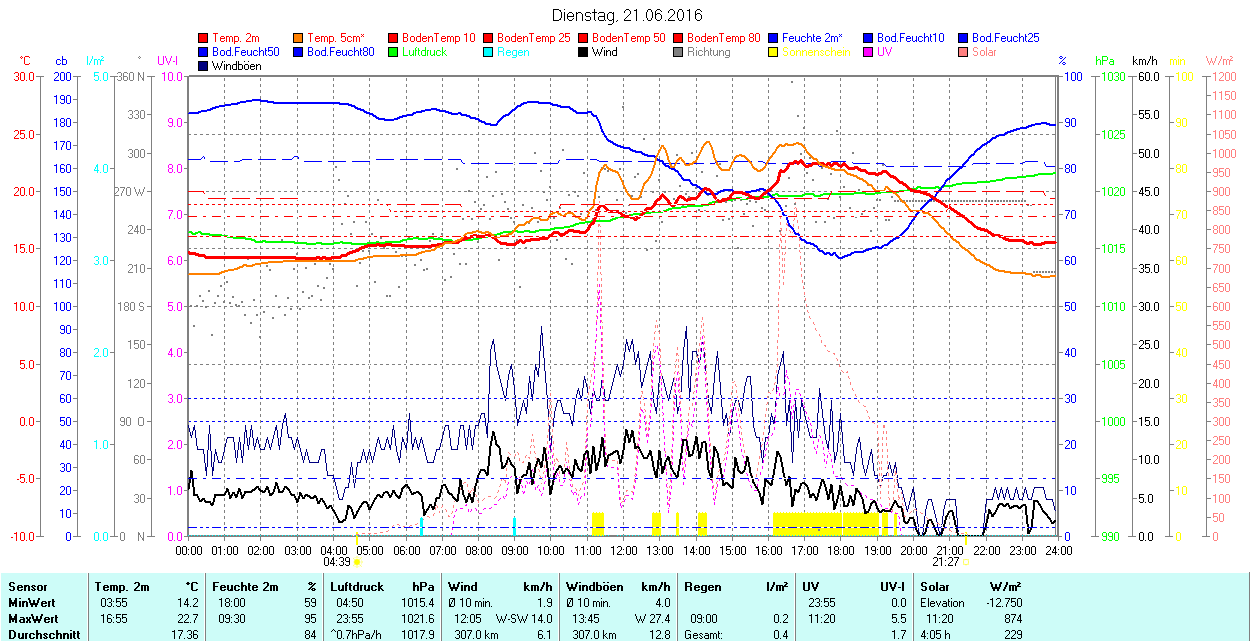Image resolution: width=1250 pixels, height=641 pixels.
Task: Click the pressure trend ^0.7hPa/h
Action: tap(356, 634)
